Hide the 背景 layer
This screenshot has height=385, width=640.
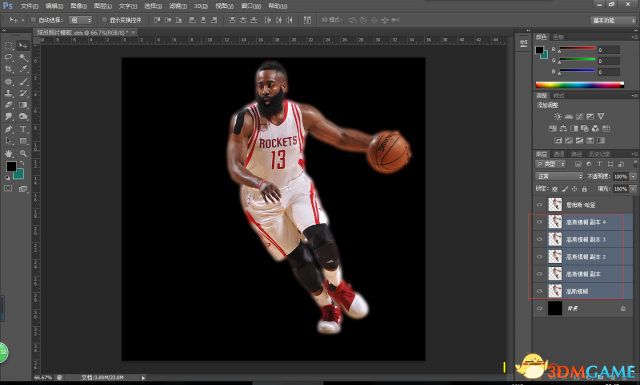[x=539, y=308]
